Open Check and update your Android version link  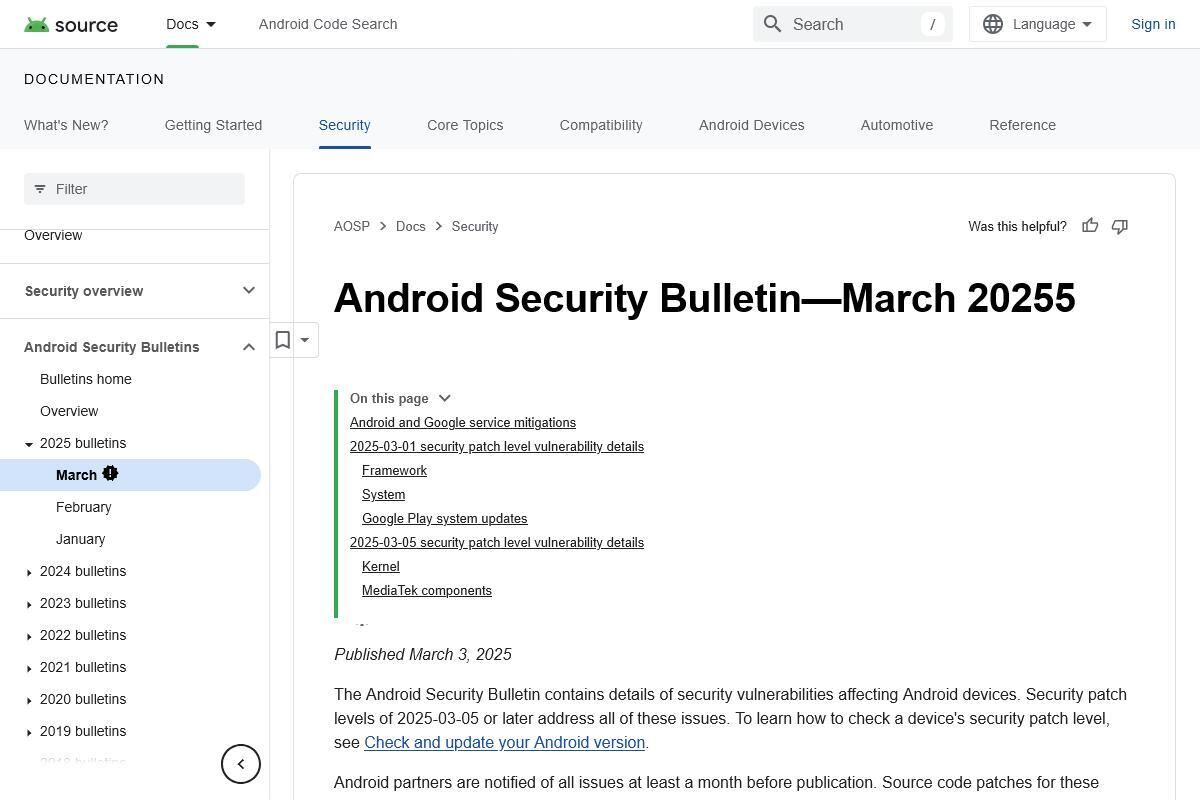point(505,742)
